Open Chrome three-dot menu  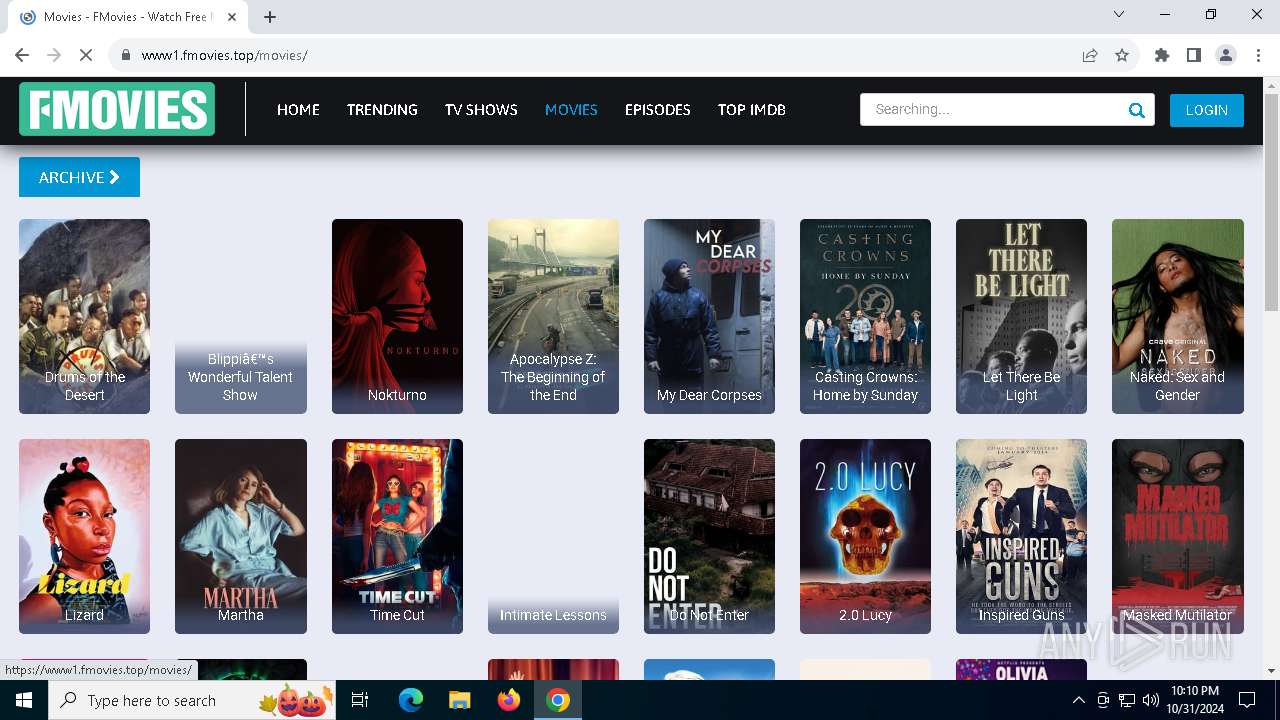pos(1258,55)
